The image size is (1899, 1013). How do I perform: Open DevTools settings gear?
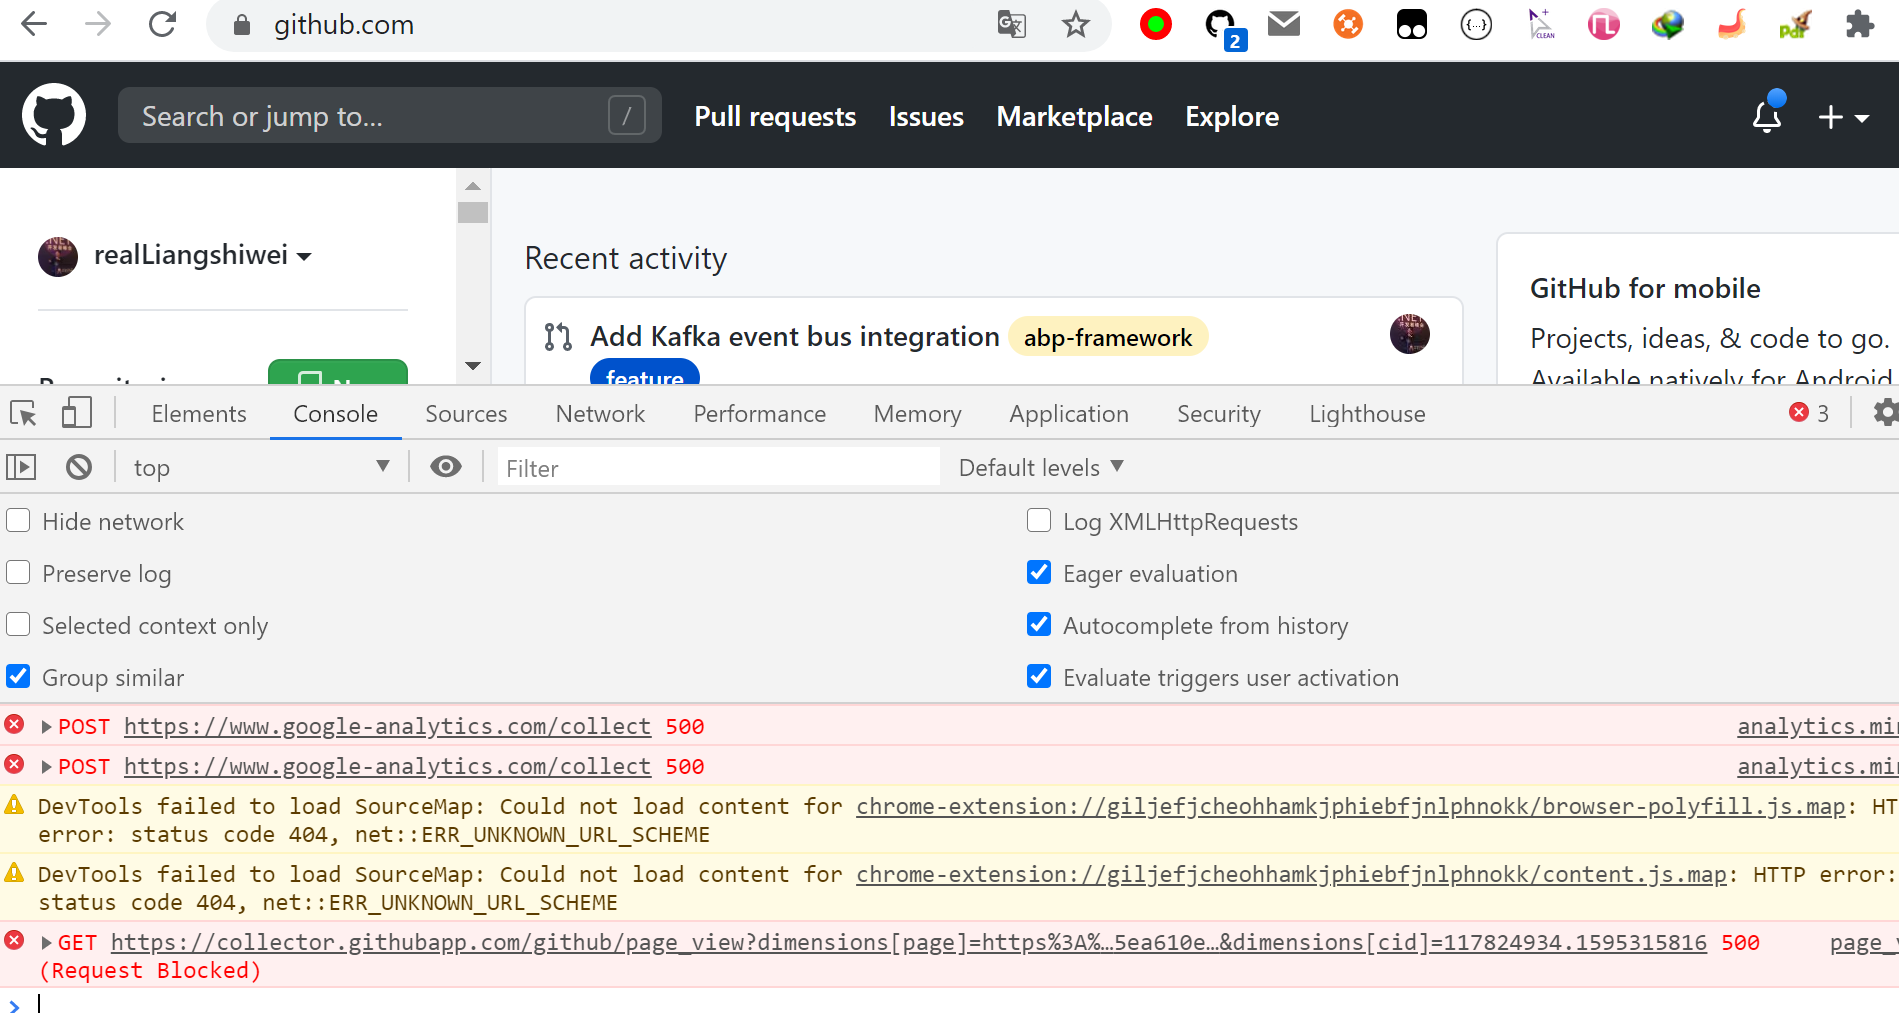point(1884,413)
